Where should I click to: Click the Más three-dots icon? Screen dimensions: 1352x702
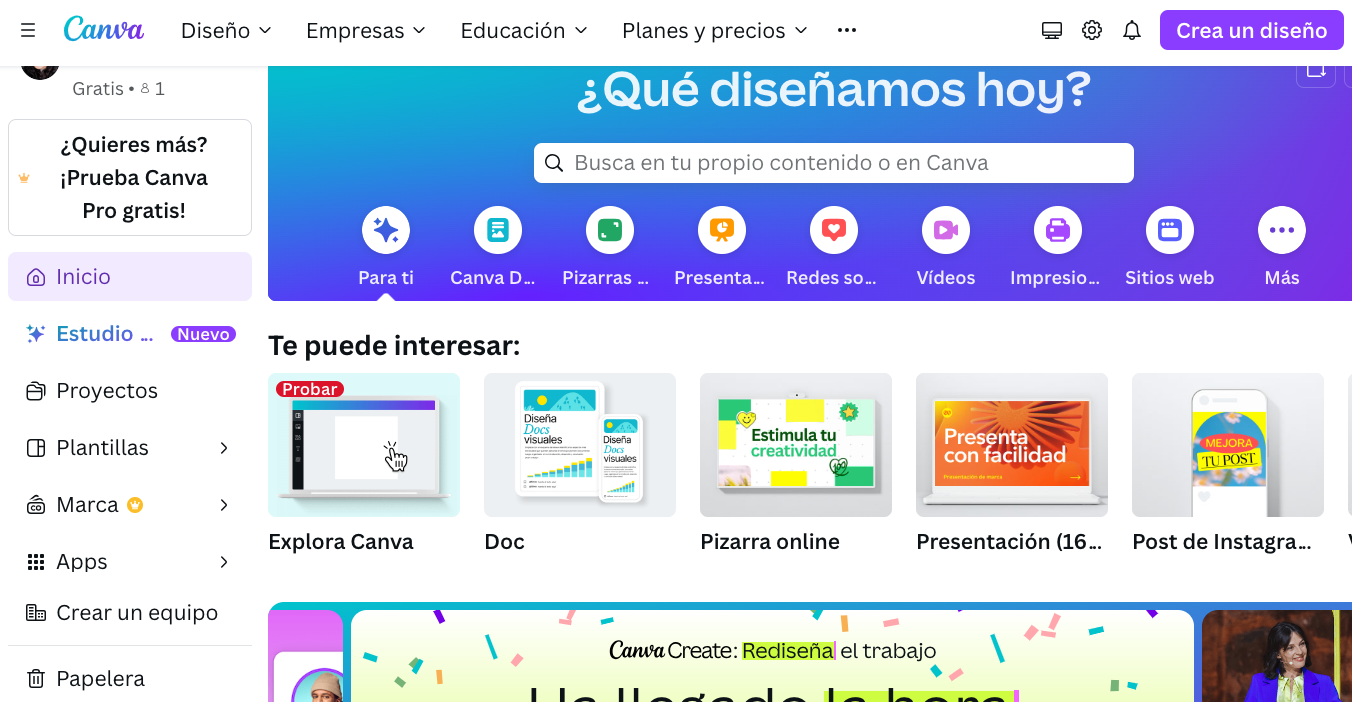point(1282,230)
